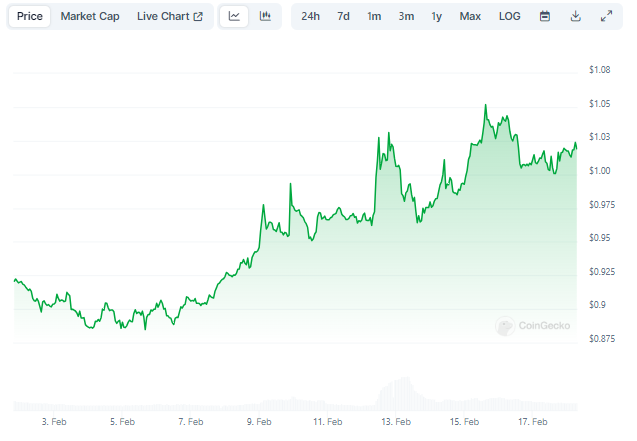Click the 5. Feb date label
The width and height of the screenshot is (637, 441).
click(x=122, y=422)
